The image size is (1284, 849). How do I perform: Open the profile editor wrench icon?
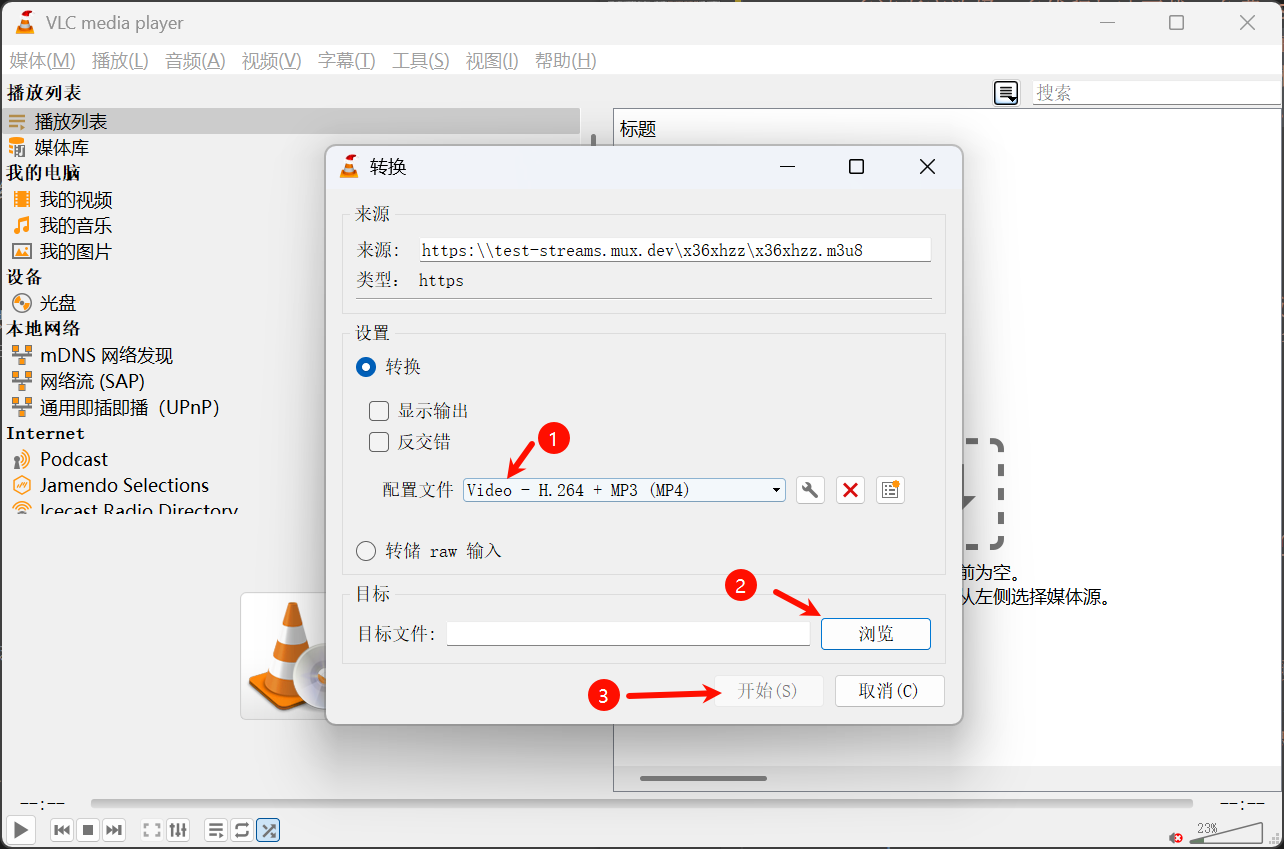tap(810, 489)
